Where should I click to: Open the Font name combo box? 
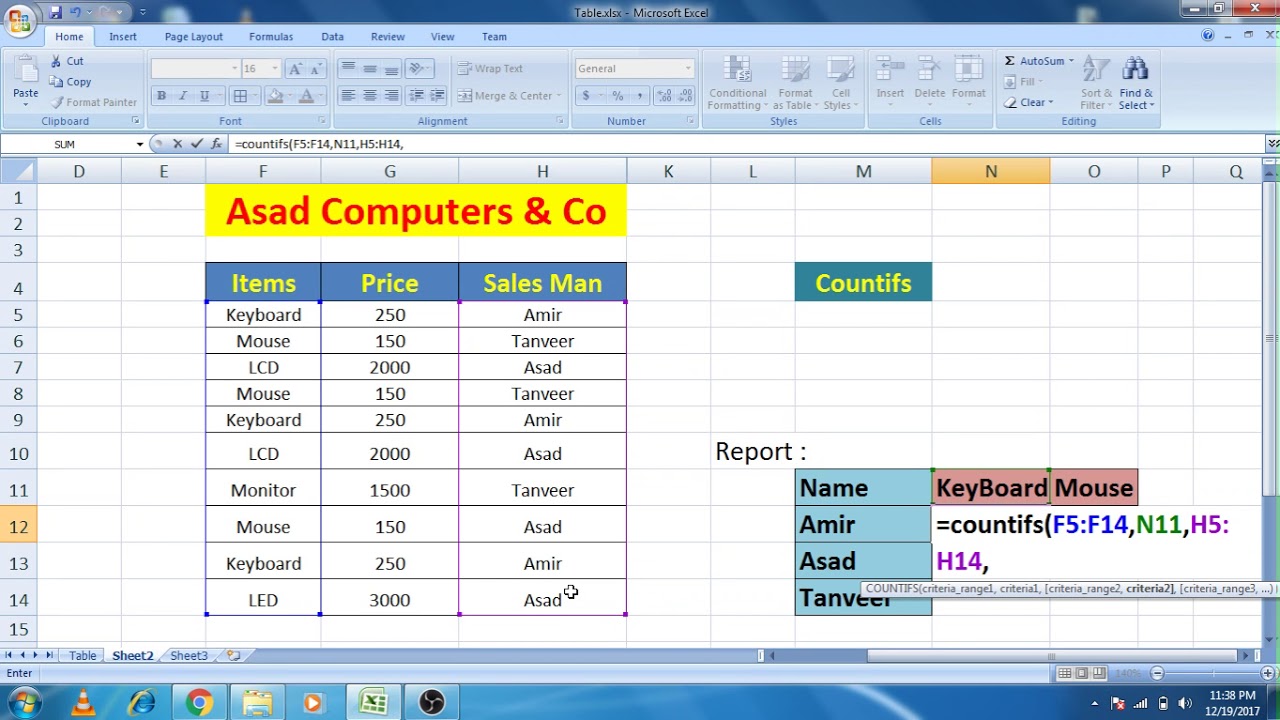(196, 68)
